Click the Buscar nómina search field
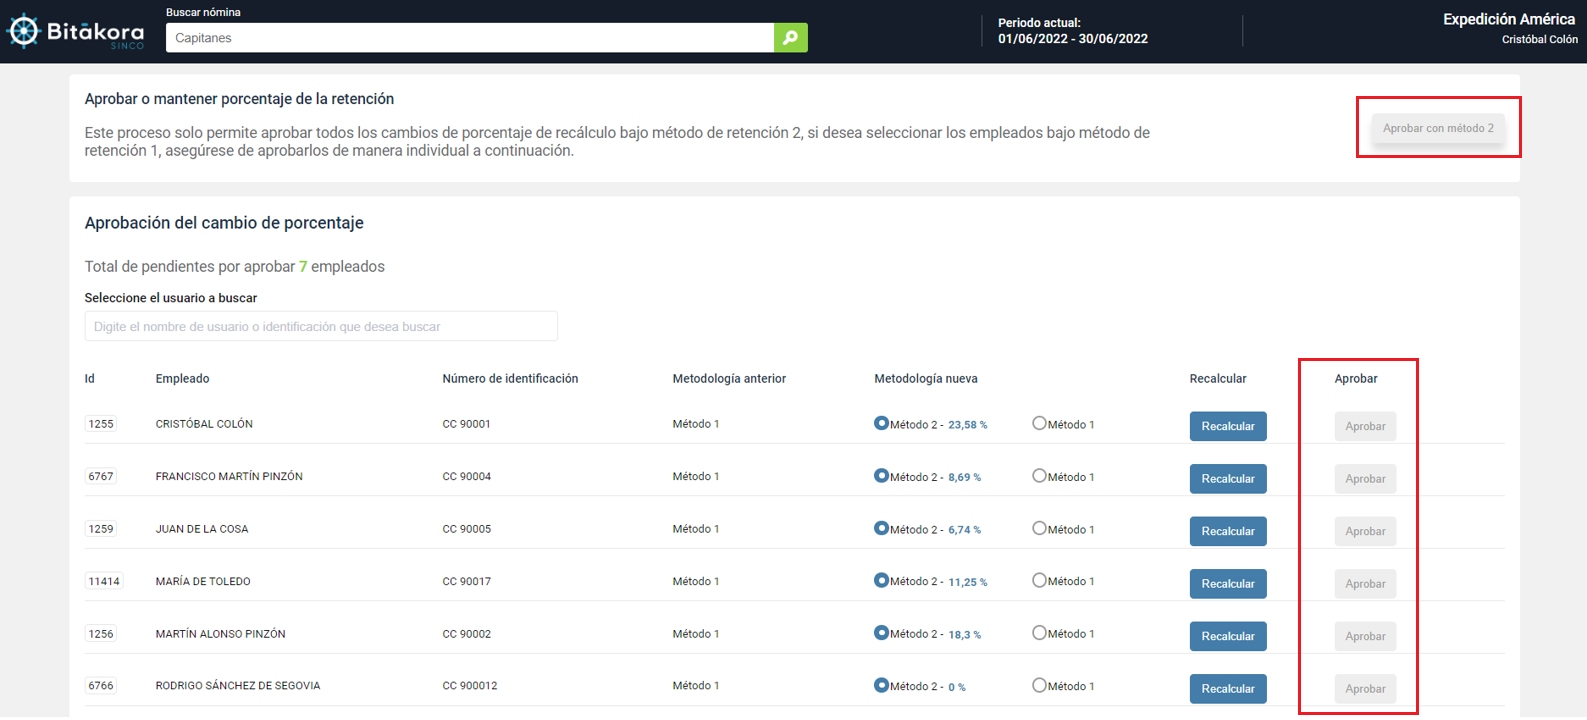The image size is (1587, 720). pos(470,38)
